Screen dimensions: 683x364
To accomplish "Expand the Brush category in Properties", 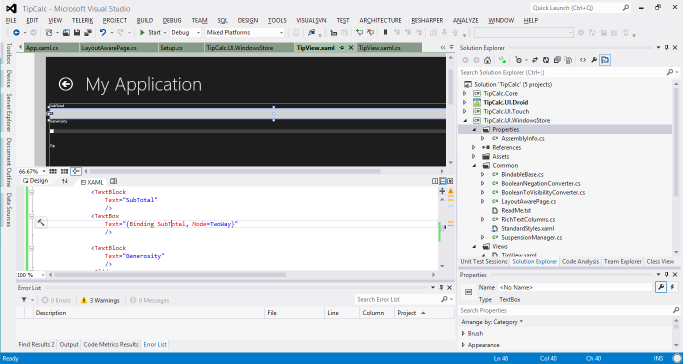I will [463, 334].
